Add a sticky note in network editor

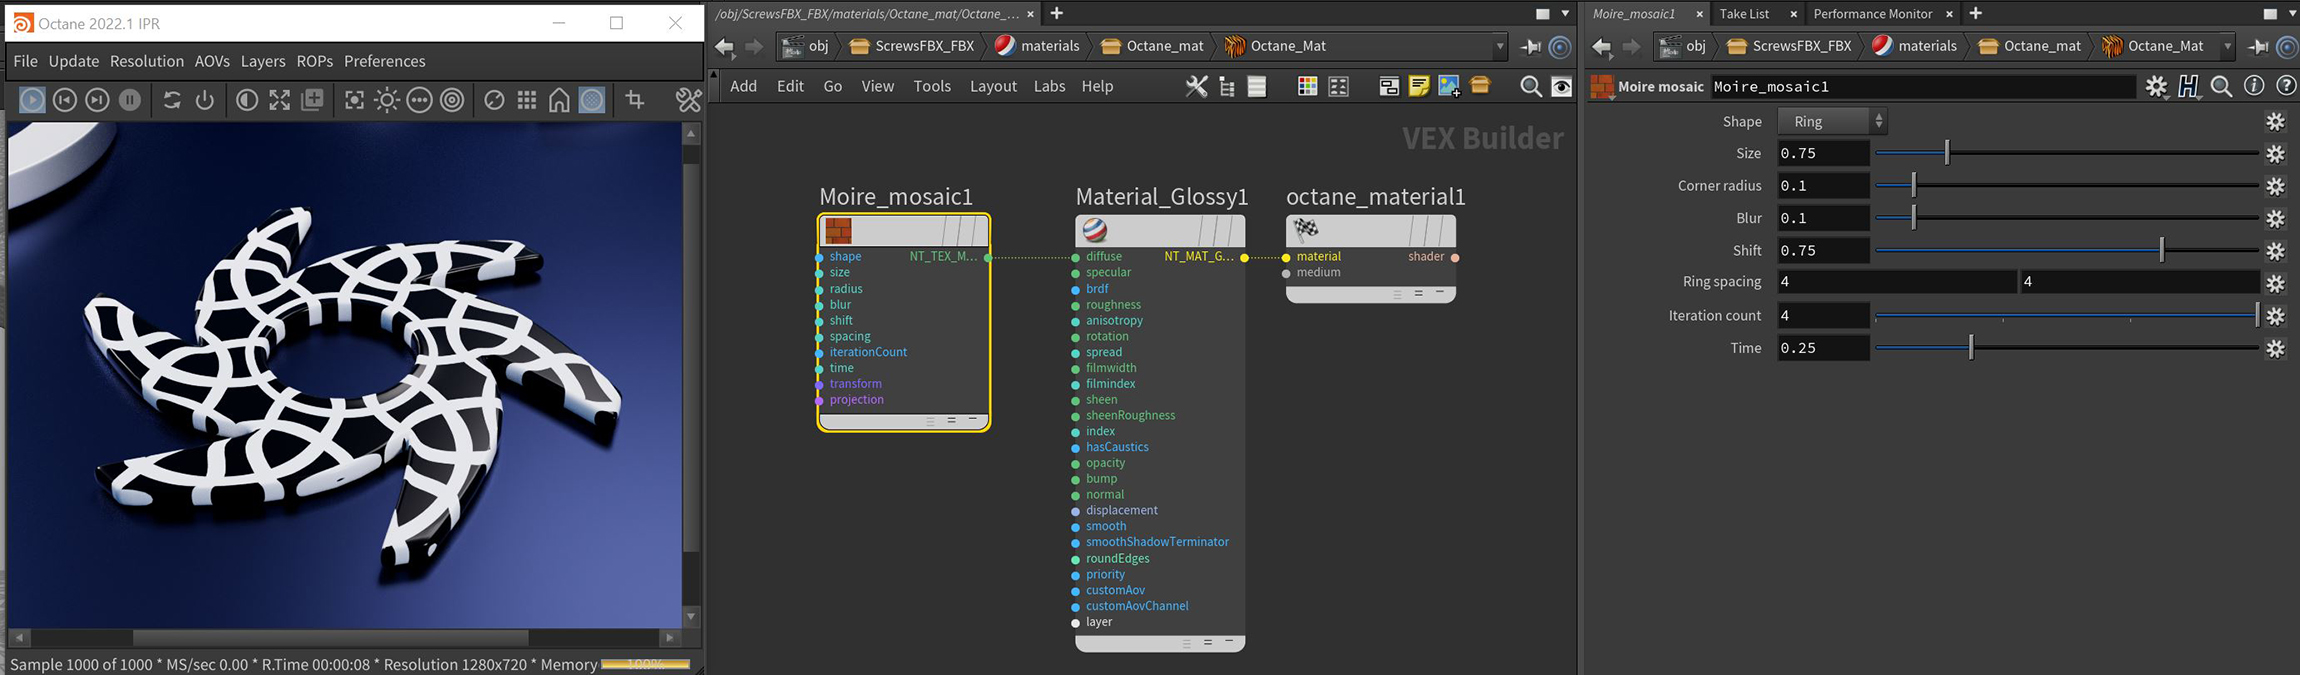coord(1418,87)
